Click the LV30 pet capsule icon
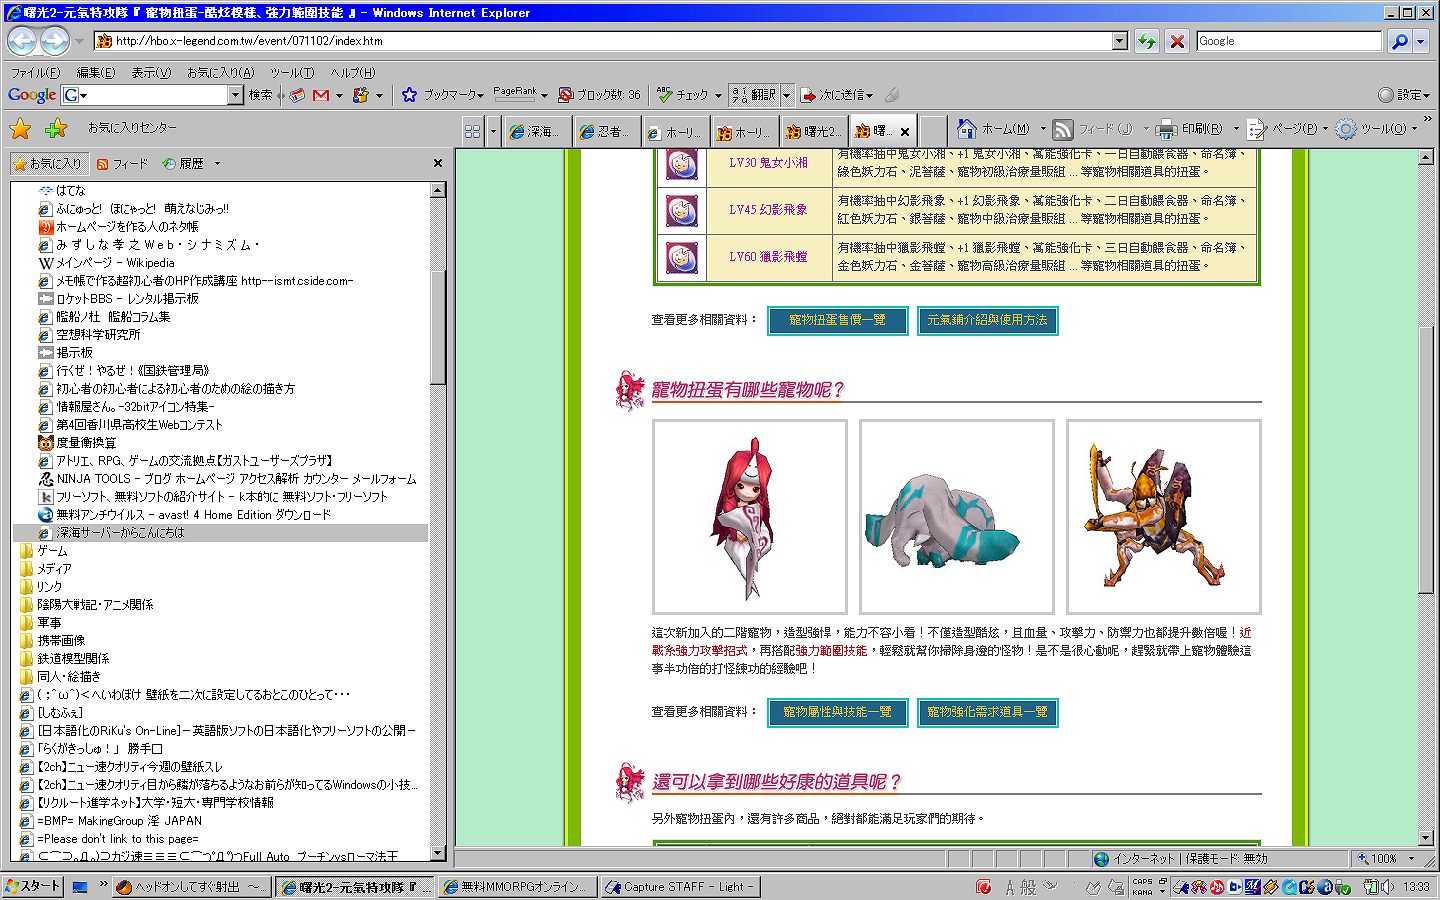This screenshot has width=1440, height=900. pos(682,163)
